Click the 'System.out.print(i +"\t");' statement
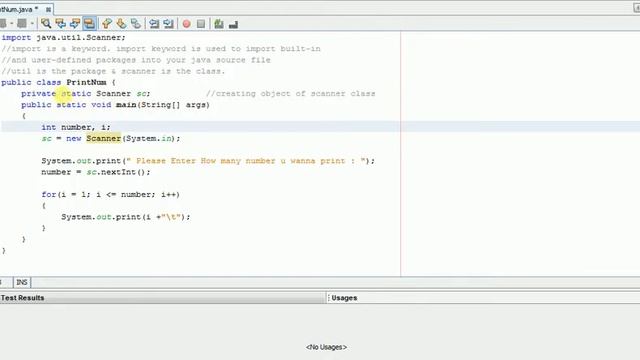The image size is (640, 360). pos(126,217)
